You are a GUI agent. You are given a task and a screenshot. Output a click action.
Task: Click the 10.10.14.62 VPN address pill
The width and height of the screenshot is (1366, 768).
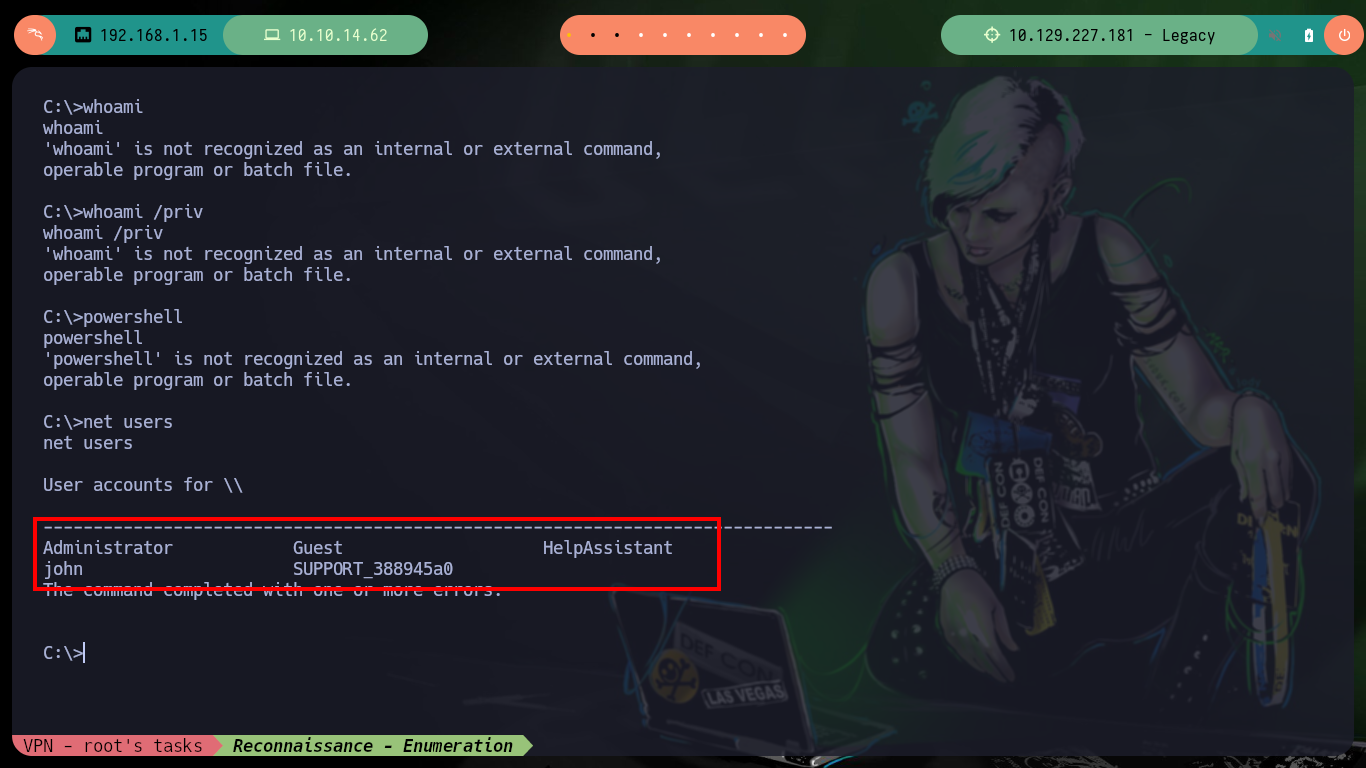coord(325,35)
